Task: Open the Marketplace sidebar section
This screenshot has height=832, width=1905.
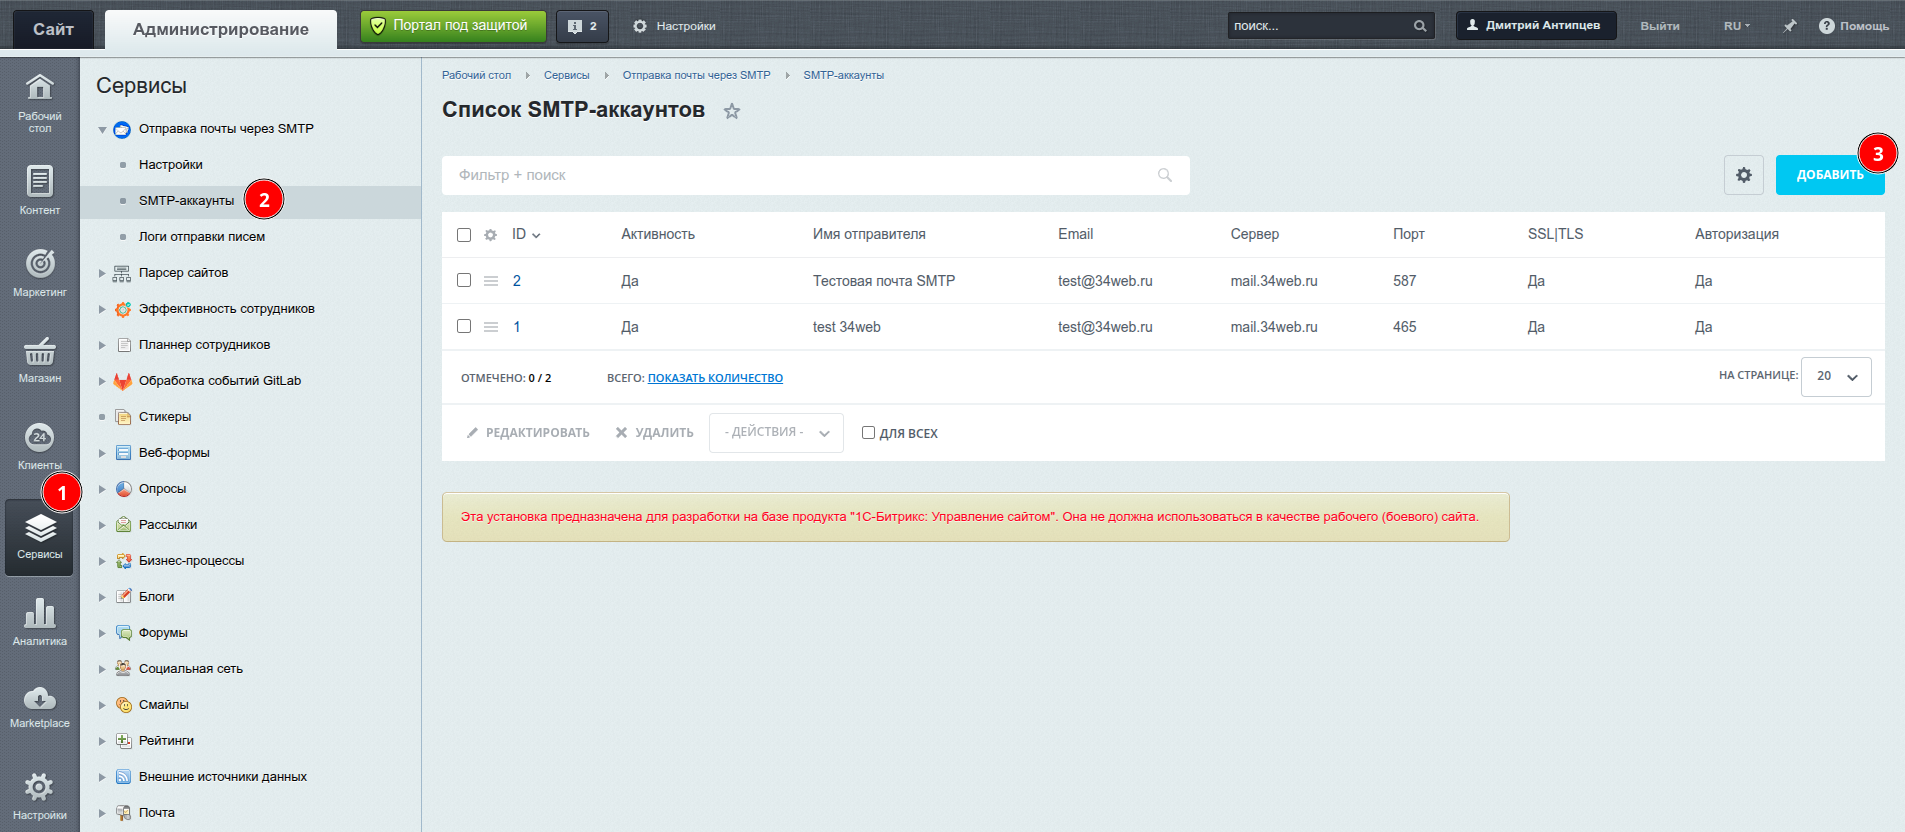Action: [39, 706]
